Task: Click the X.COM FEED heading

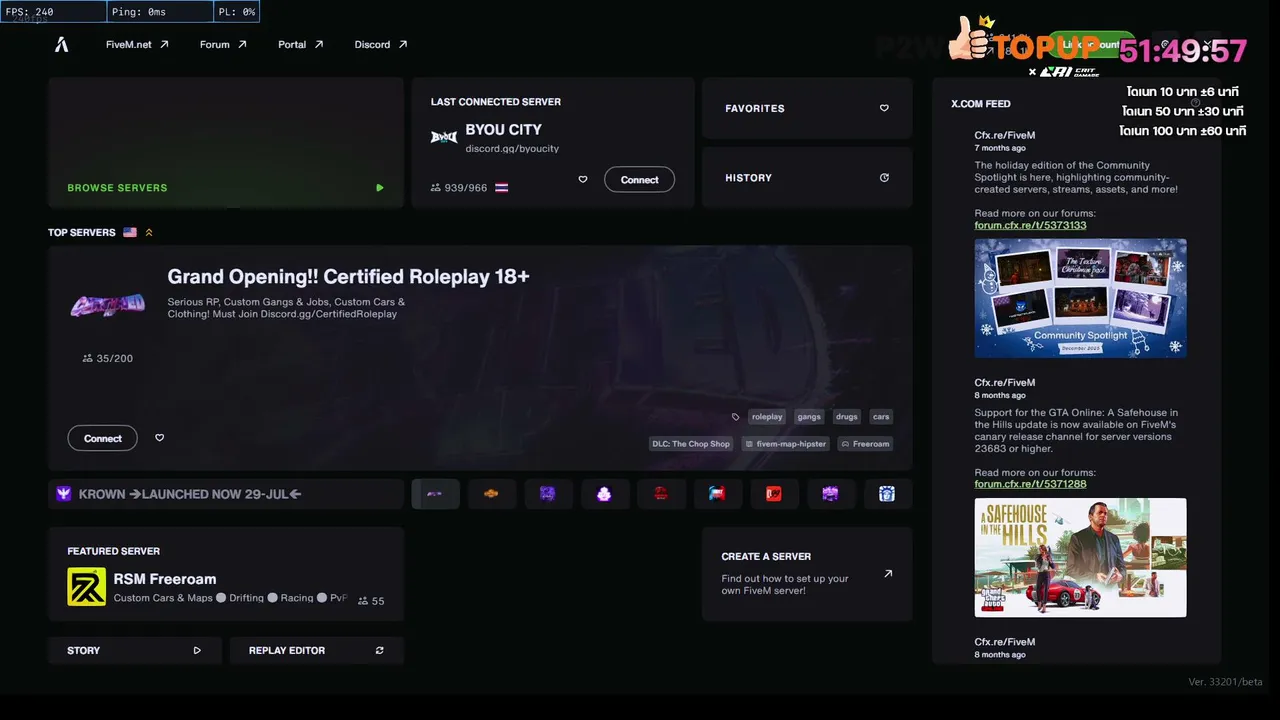Action: [981, 104]
